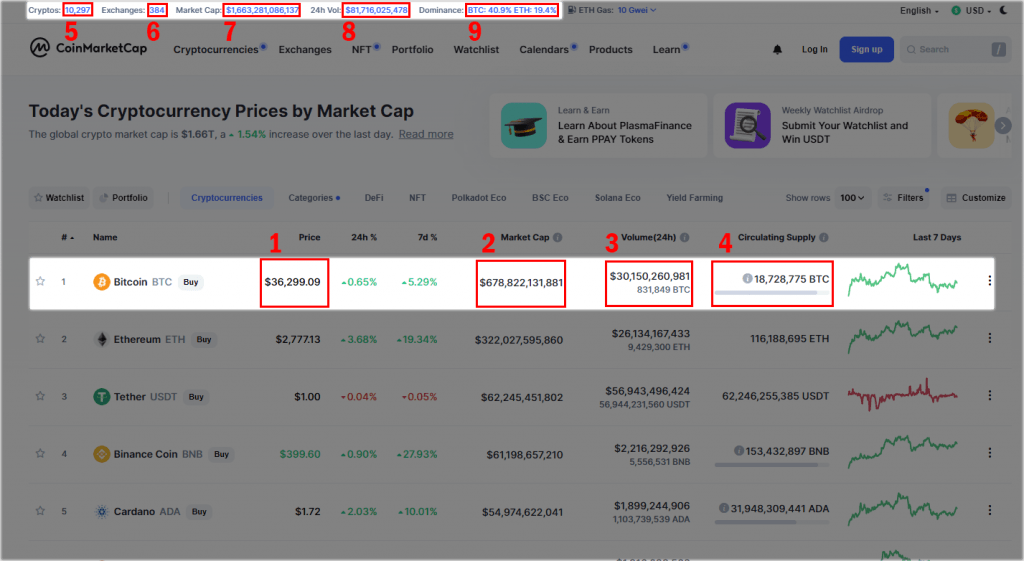This screenshot has width=1024, height=561.
Task: Star Bitcoin to add to watchlist
Action: click(x=40, y=281)
